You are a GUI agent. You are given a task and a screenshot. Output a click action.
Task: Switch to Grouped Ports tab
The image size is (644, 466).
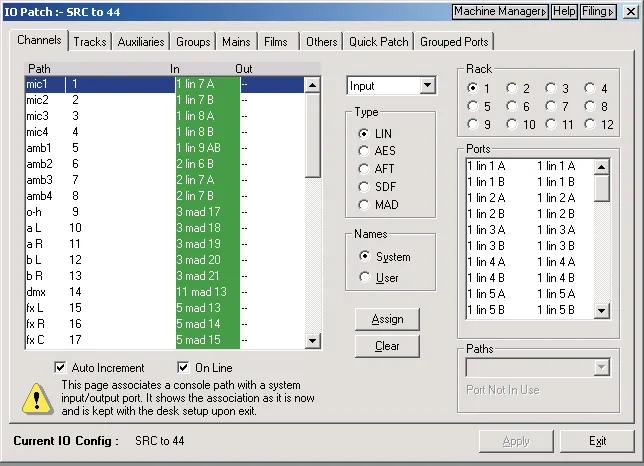point(454,41)
